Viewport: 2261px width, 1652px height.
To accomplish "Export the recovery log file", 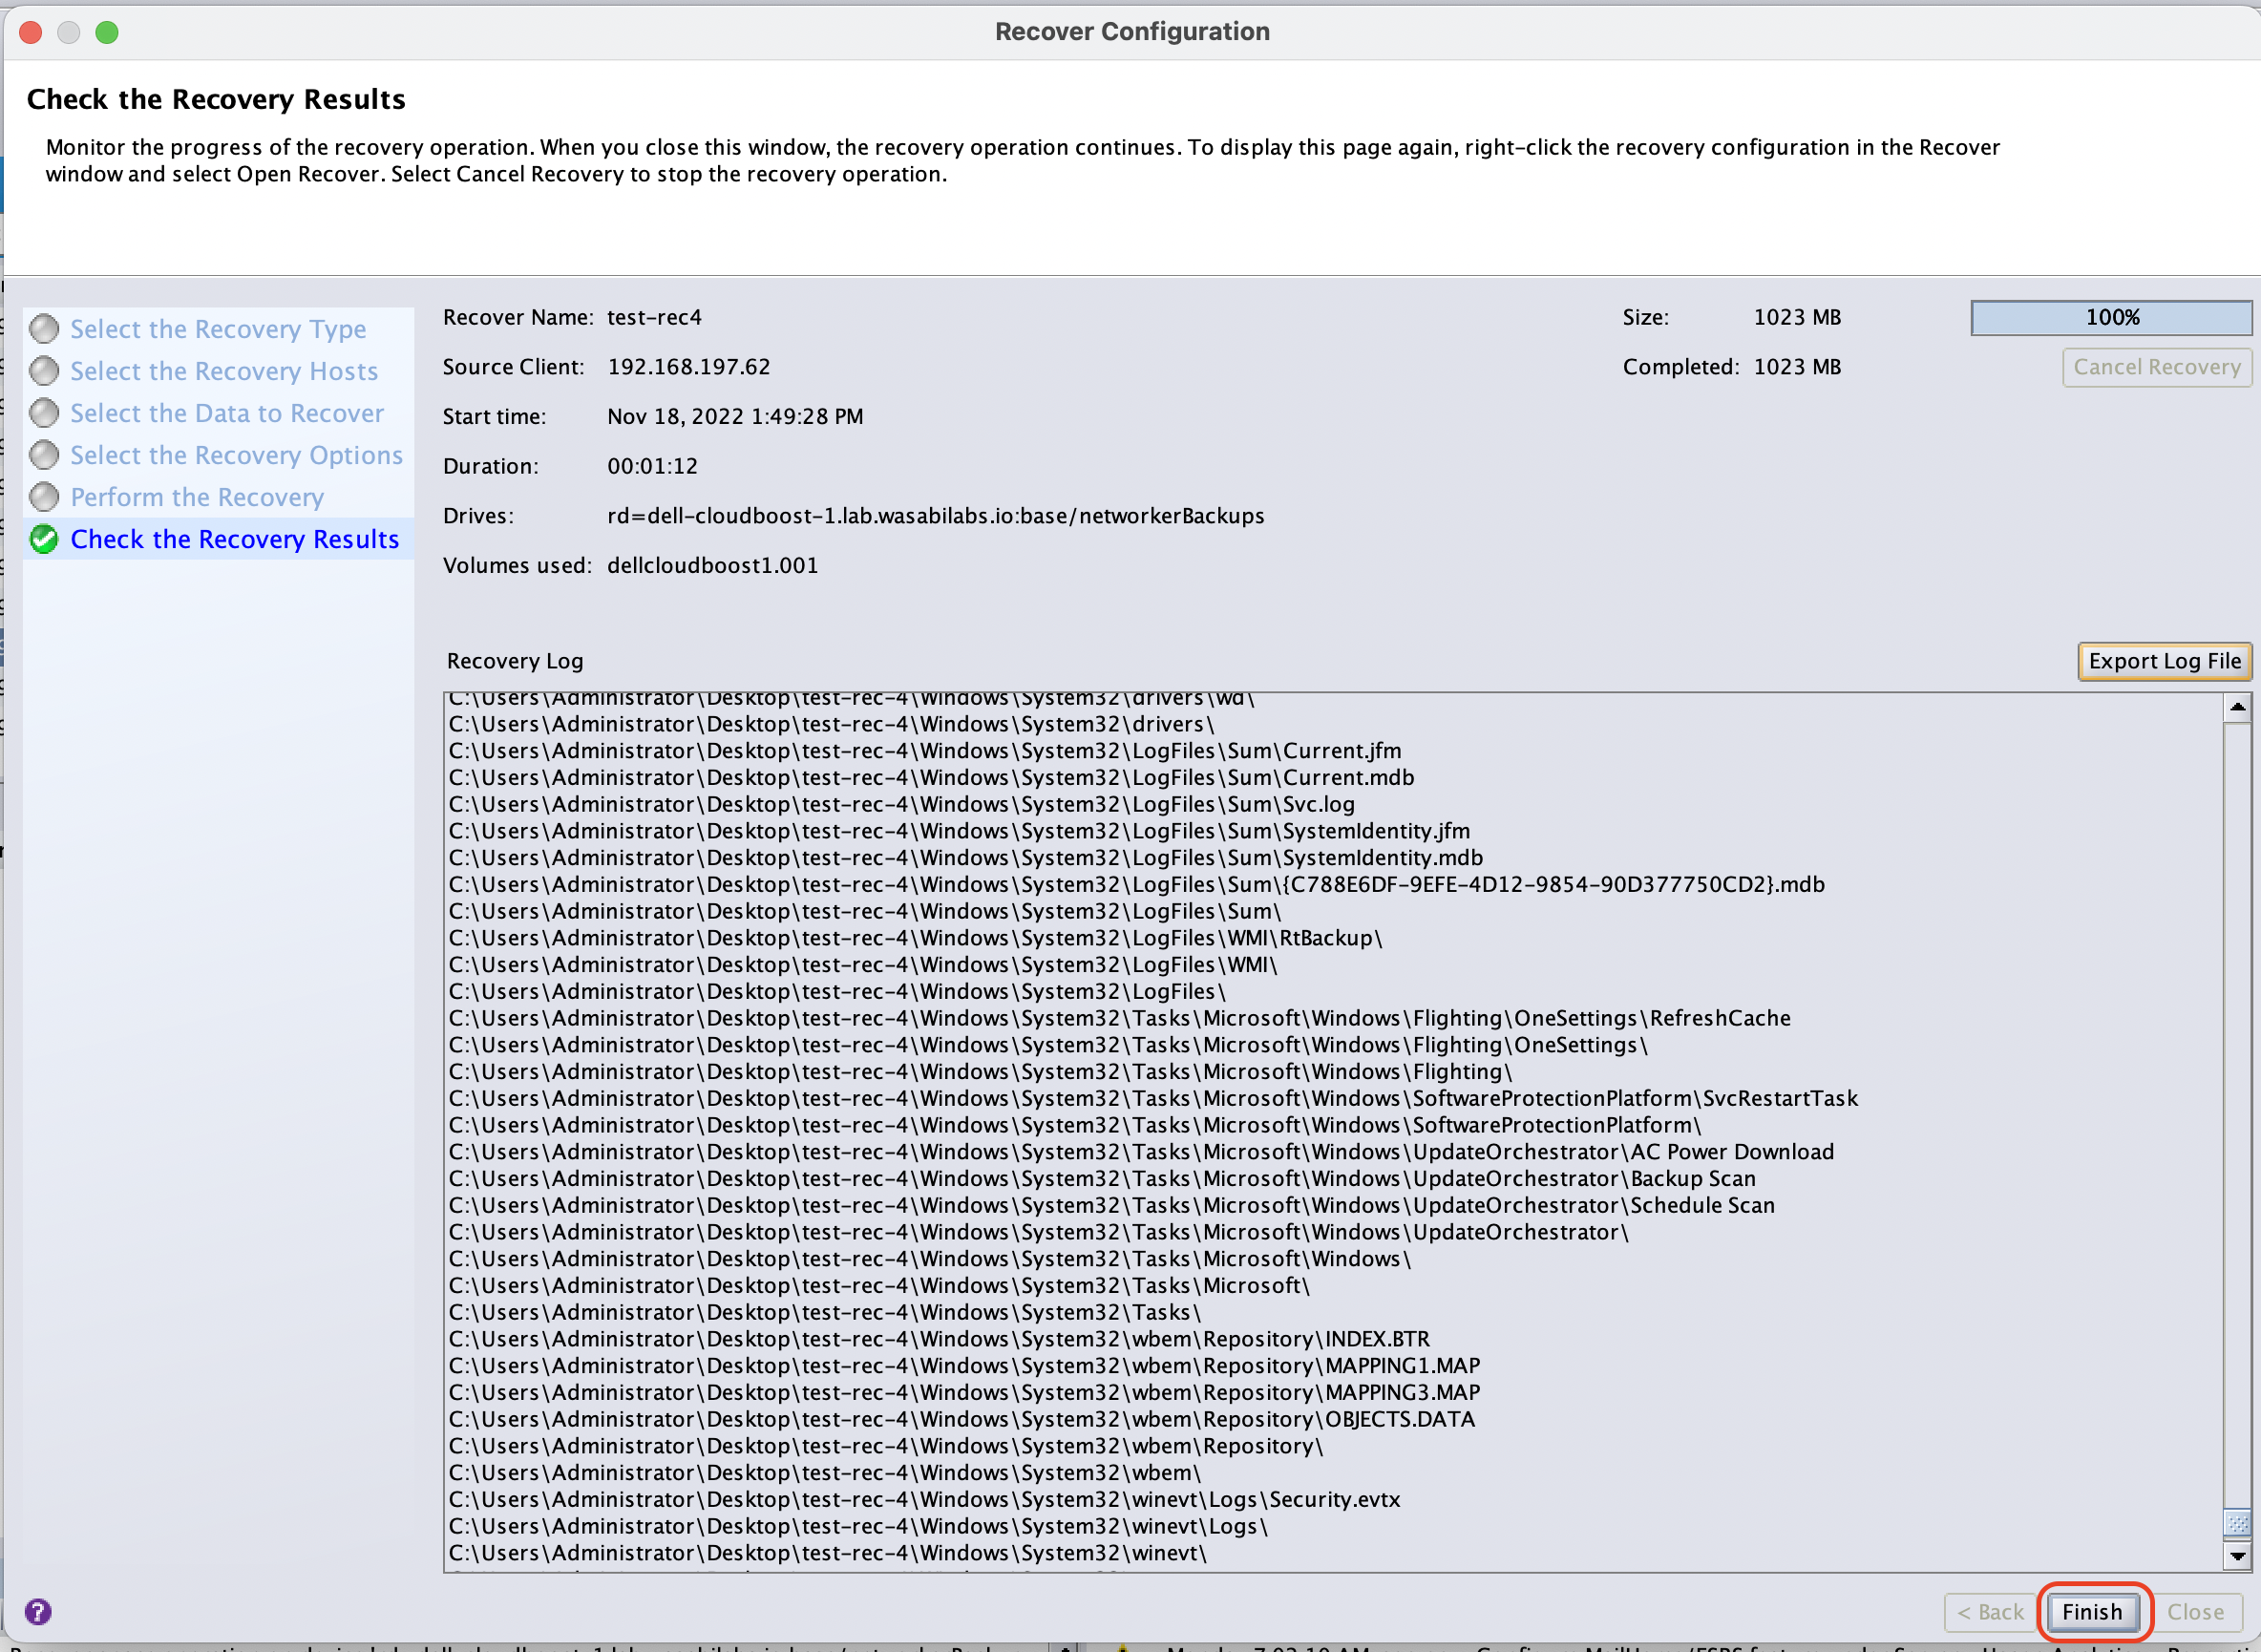I will pos(2164,661).
